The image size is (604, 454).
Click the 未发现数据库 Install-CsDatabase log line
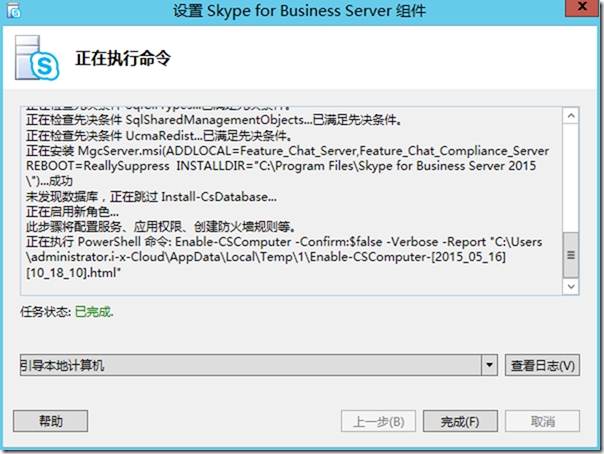tap(151, 197)
